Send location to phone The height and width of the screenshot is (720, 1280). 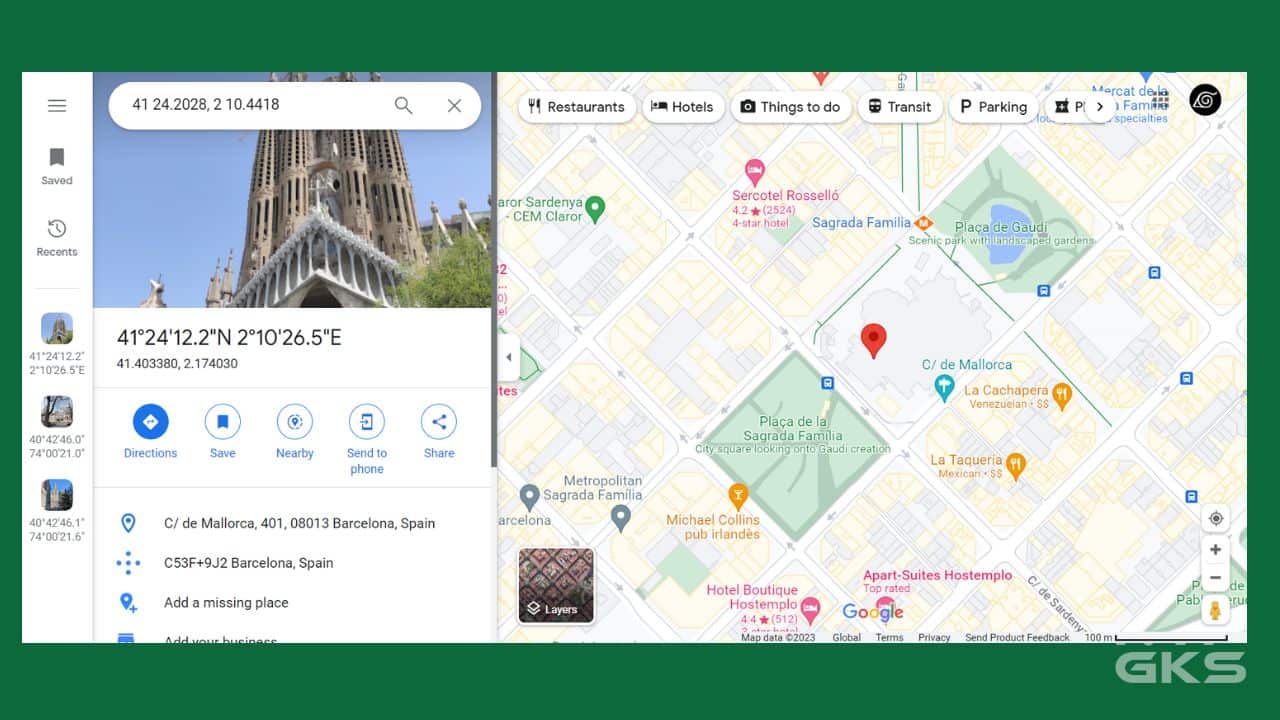tap(366, 422)
